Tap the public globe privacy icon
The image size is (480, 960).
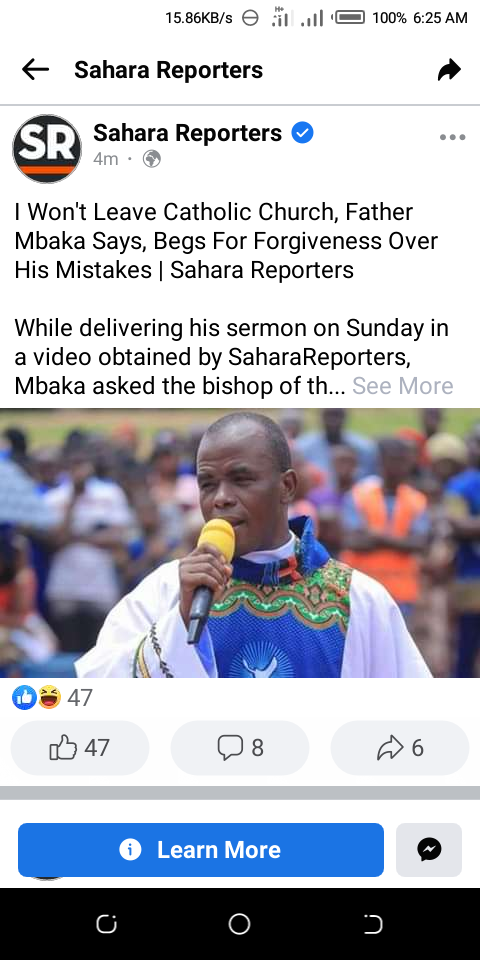tap(151, 159)
